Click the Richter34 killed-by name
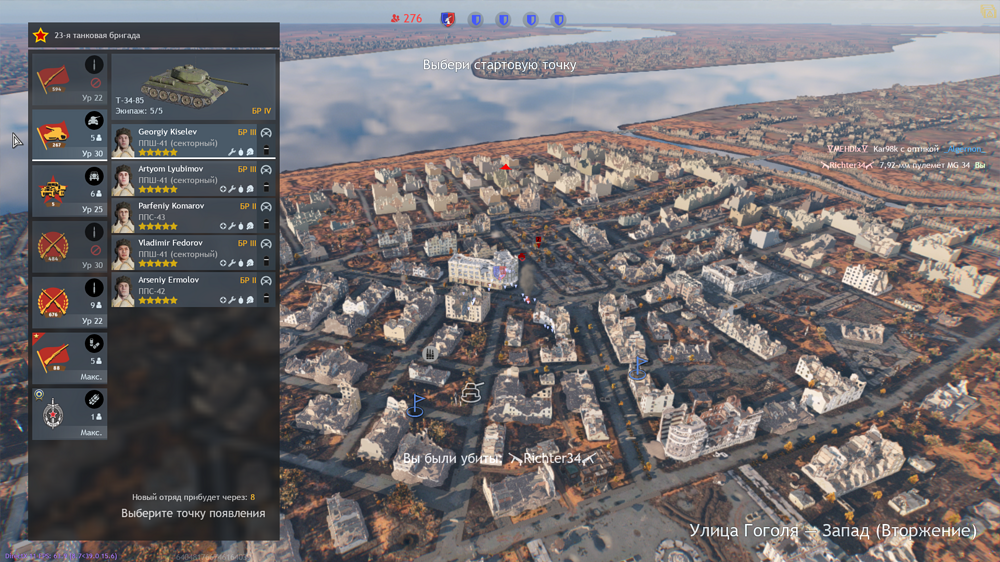 coord(552,458)
